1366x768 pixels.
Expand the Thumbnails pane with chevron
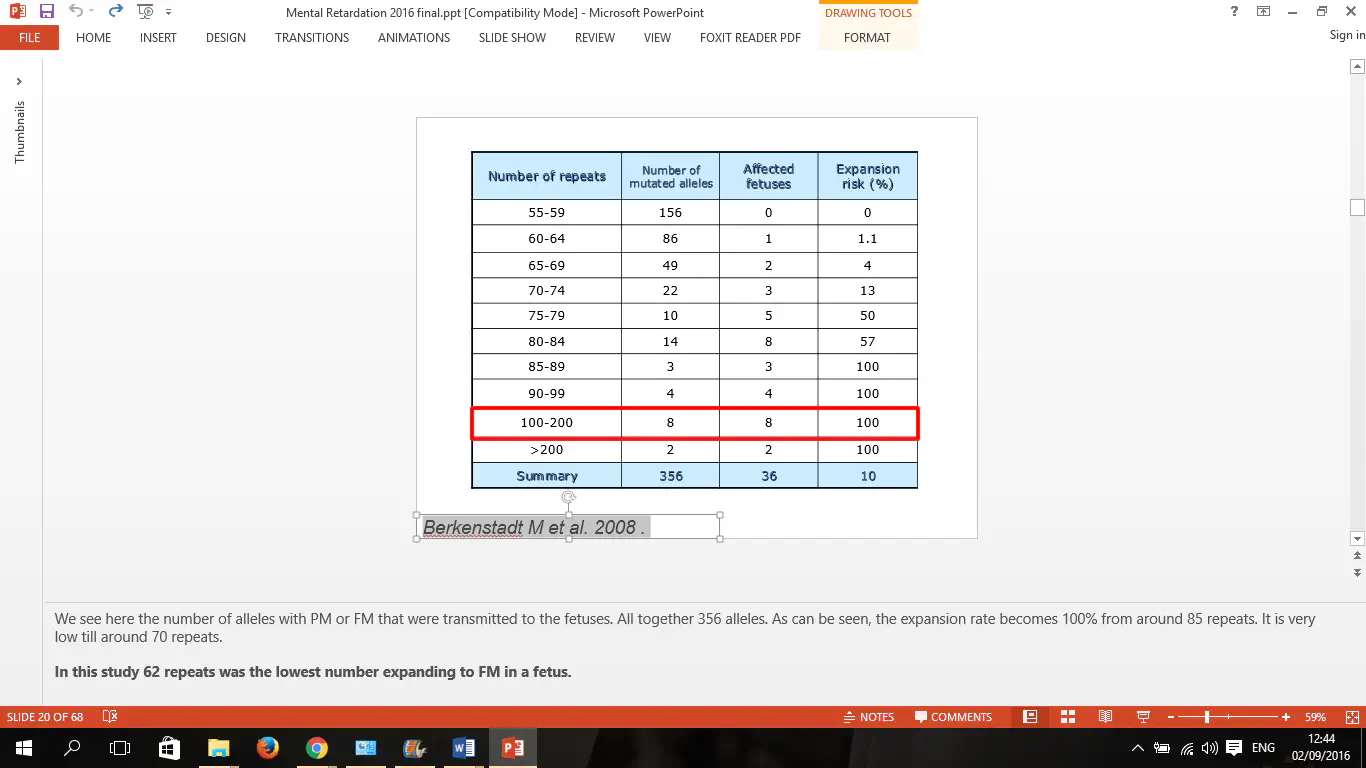[x=19, y=82]
